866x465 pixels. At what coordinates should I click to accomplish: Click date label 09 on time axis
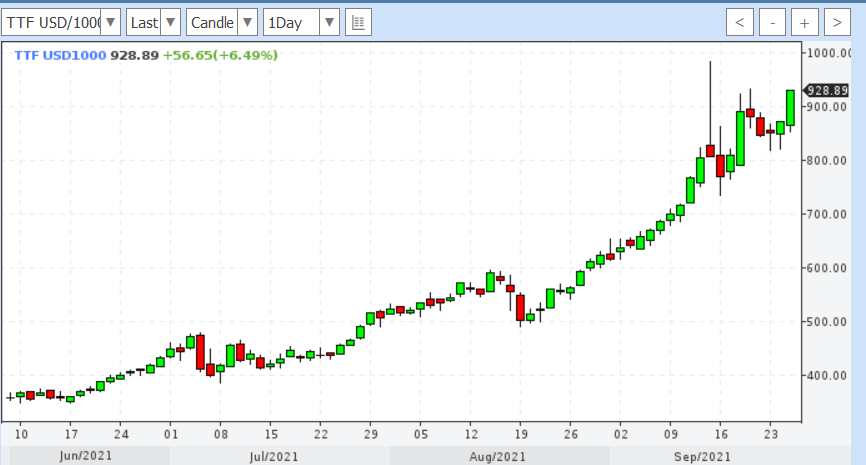671,435
